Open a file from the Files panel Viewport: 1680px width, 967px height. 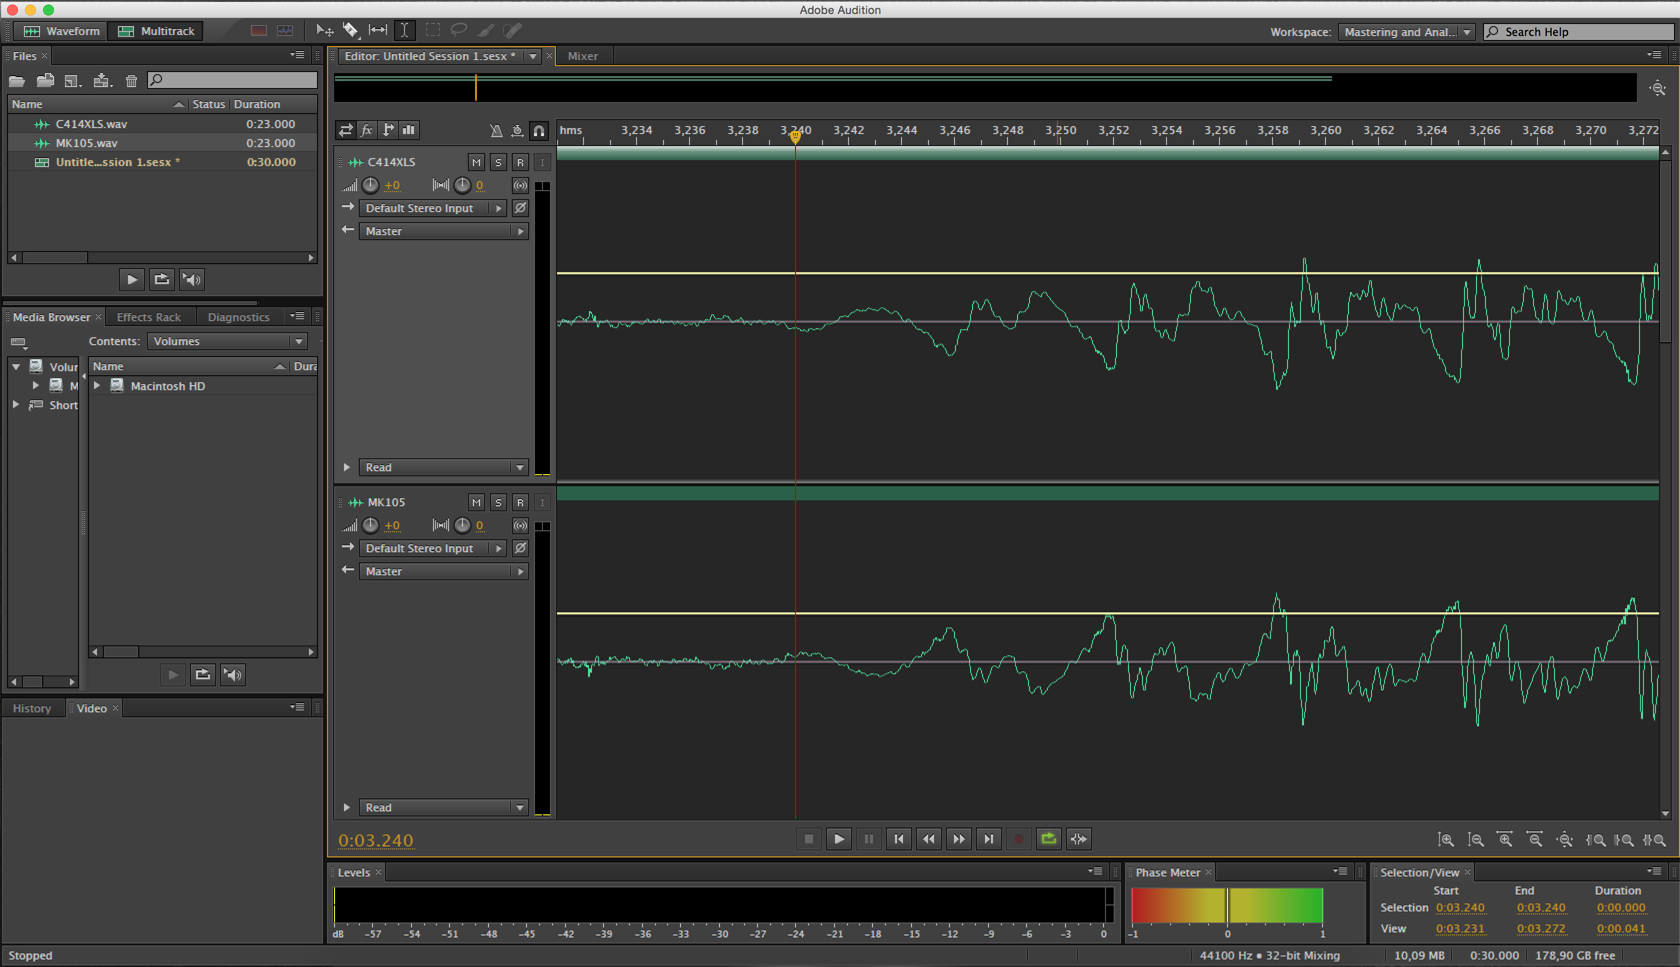point(17,81)
